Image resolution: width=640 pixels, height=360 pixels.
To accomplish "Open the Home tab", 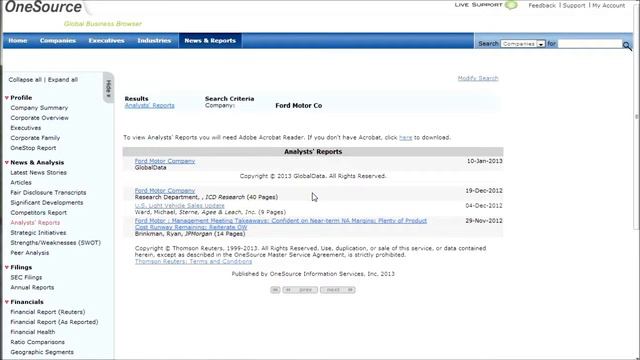I will 18,40.
